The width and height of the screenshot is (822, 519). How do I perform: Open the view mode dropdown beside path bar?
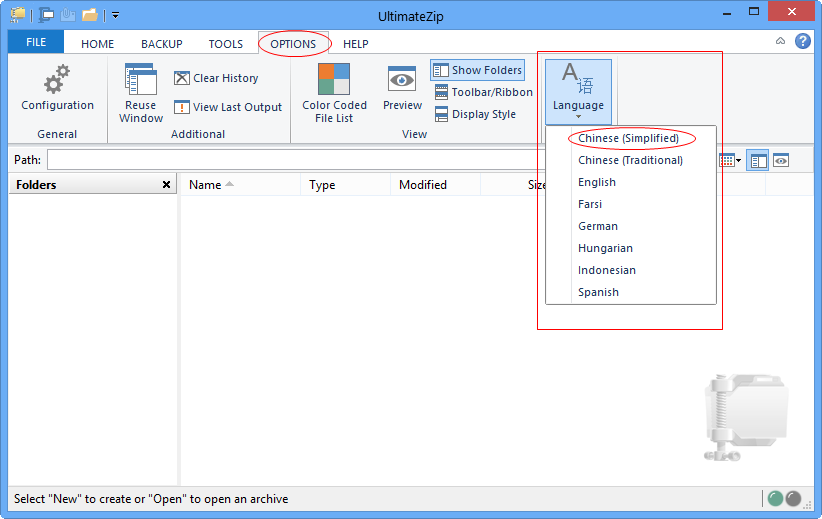click(729, 160)
